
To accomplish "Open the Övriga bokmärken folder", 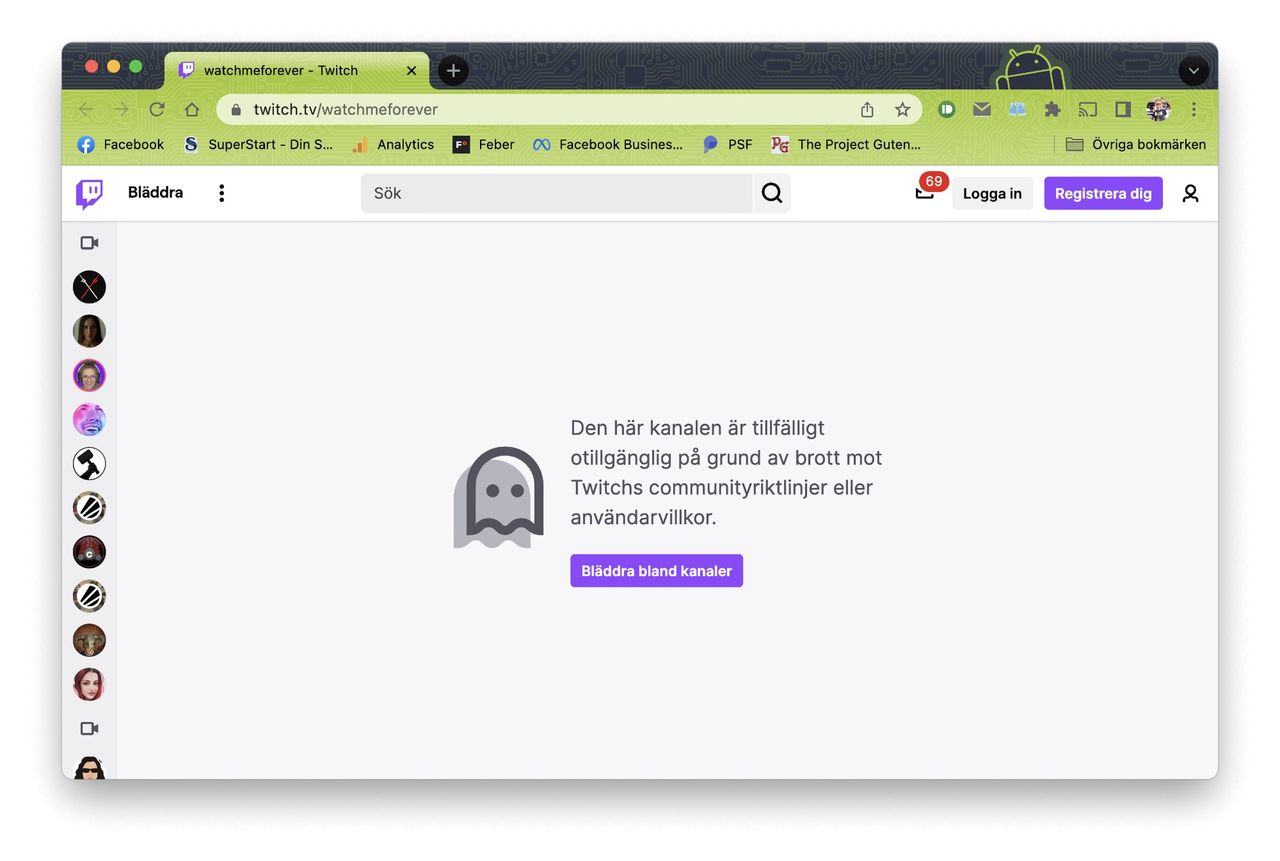I will [x=1136, y=145].
